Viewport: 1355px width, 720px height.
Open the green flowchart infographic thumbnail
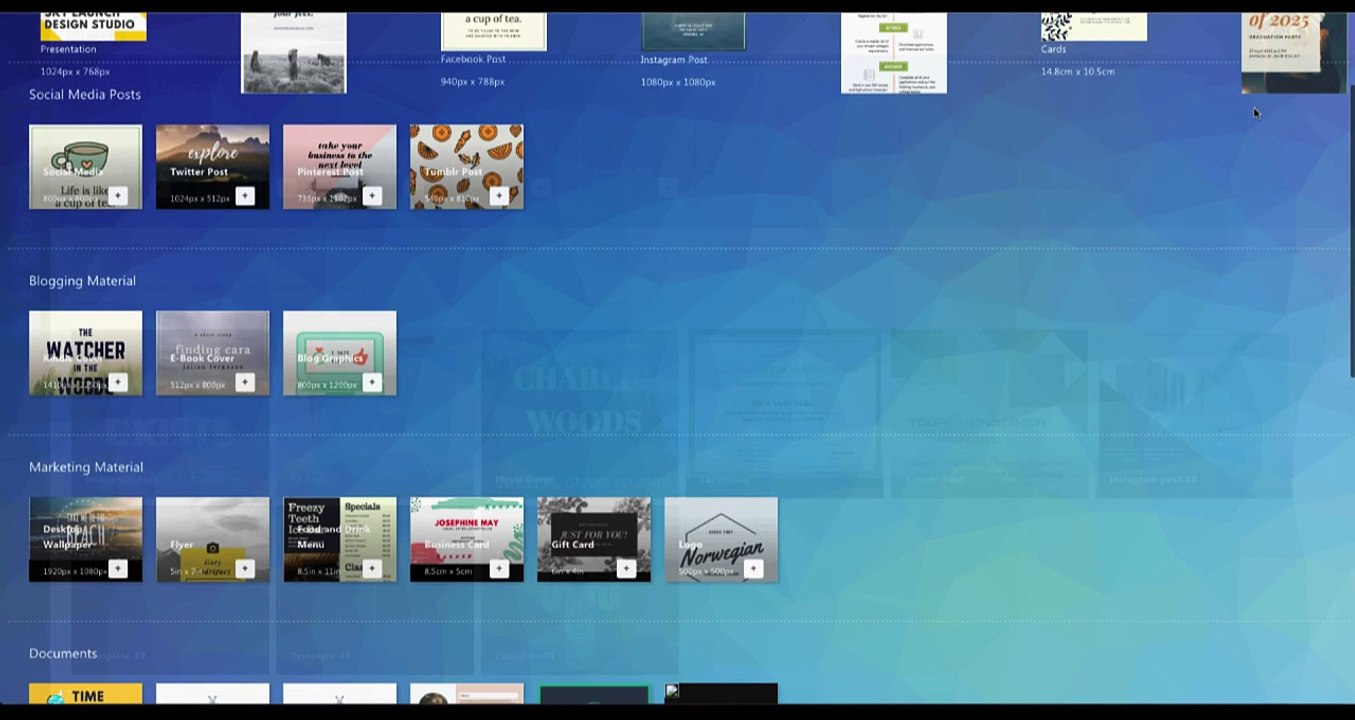tap(894, 52)
